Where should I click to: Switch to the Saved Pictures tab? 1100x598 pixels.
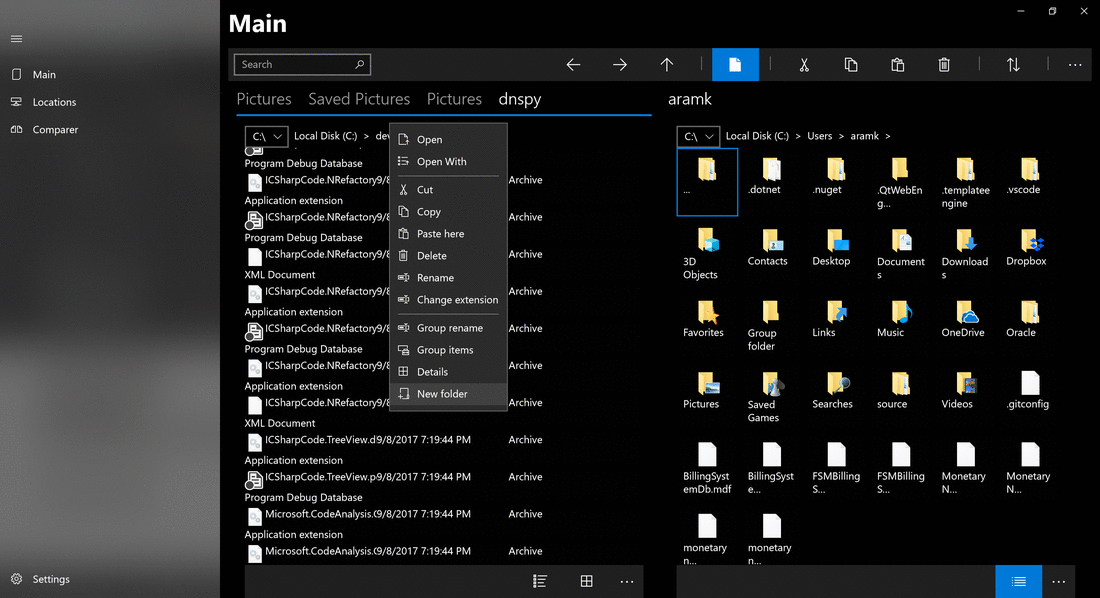[359, 99]
